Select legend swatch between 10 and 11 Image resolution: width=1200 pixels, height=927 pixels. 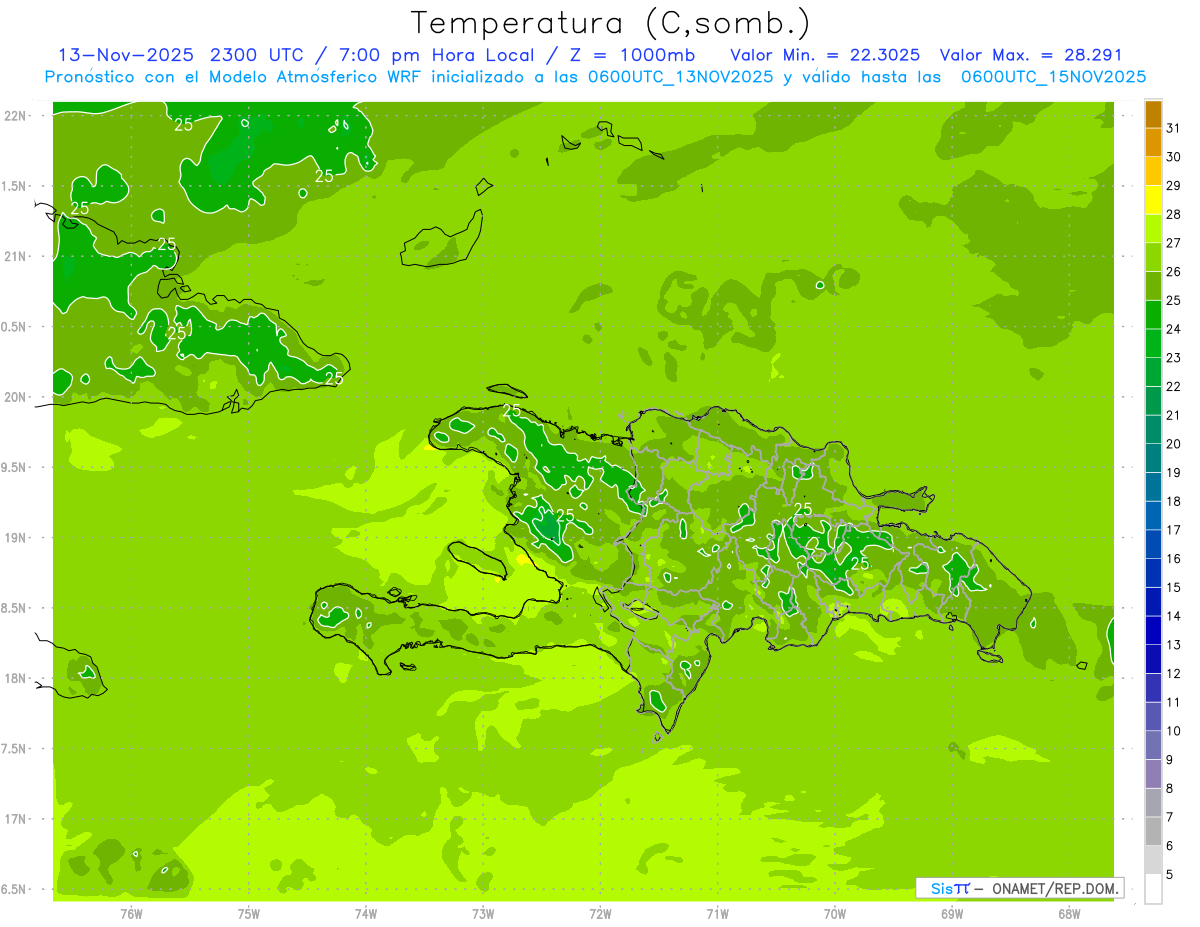click(x=1153, y=717)
